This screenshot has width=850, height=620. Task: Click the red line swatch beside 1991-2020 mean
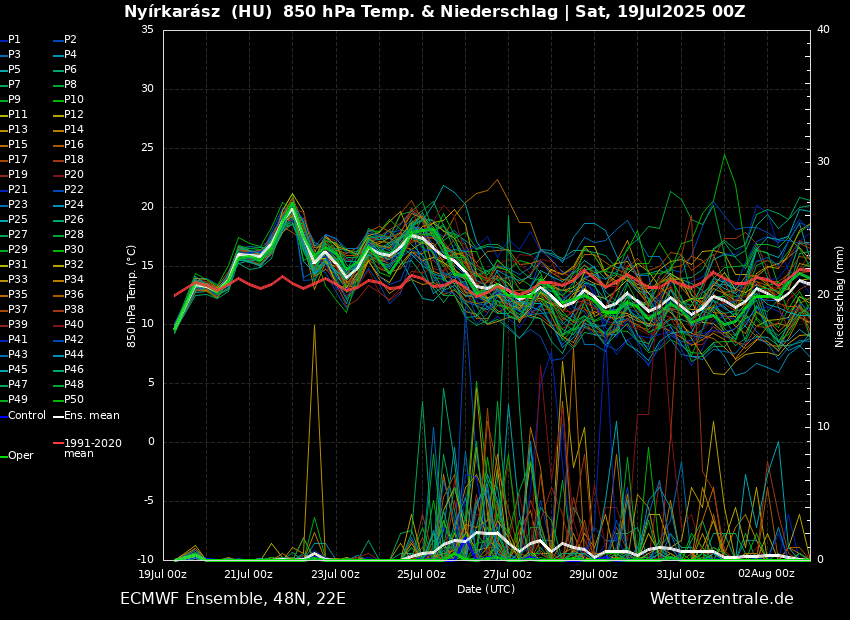pos(58,443)
